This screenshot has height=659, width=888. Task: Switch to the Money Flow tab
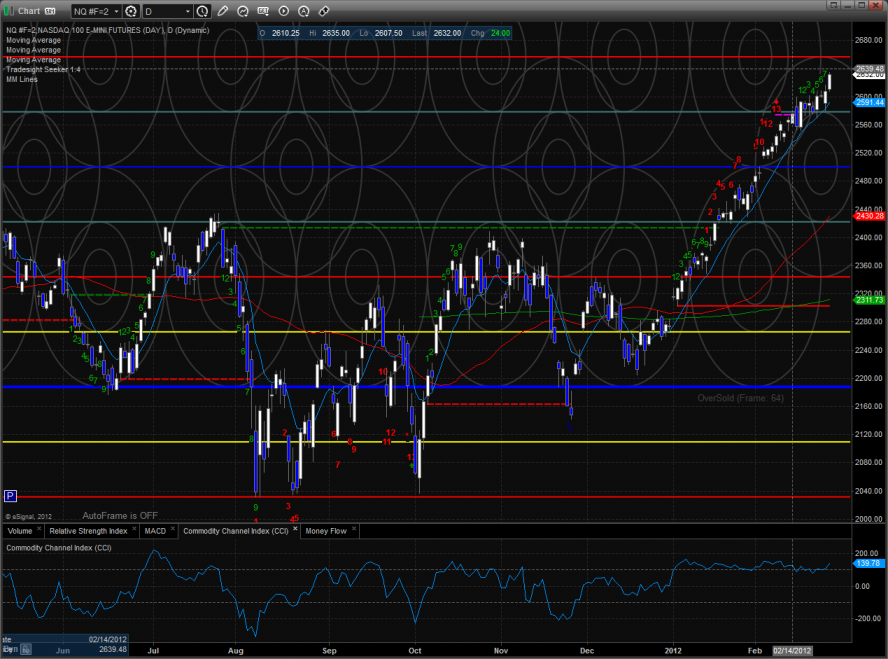[324, 531]
